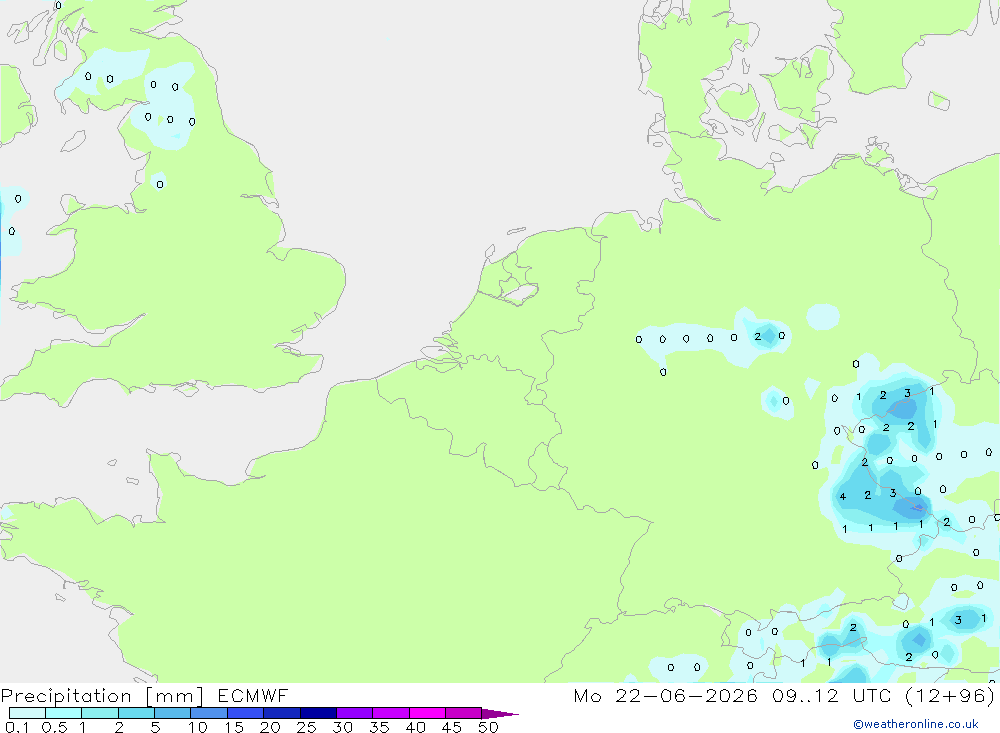
Task: Click the date text '22-06-2026'
Action: [686, 695]
